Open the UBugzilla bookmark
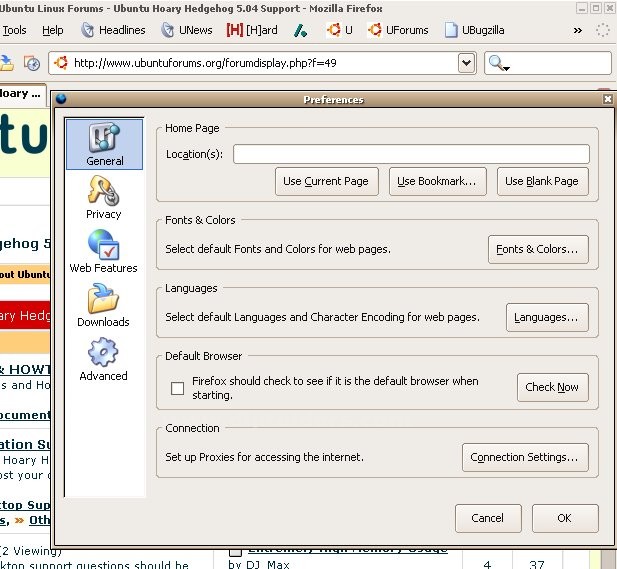The image size is (617, 569). click(474, 30)
